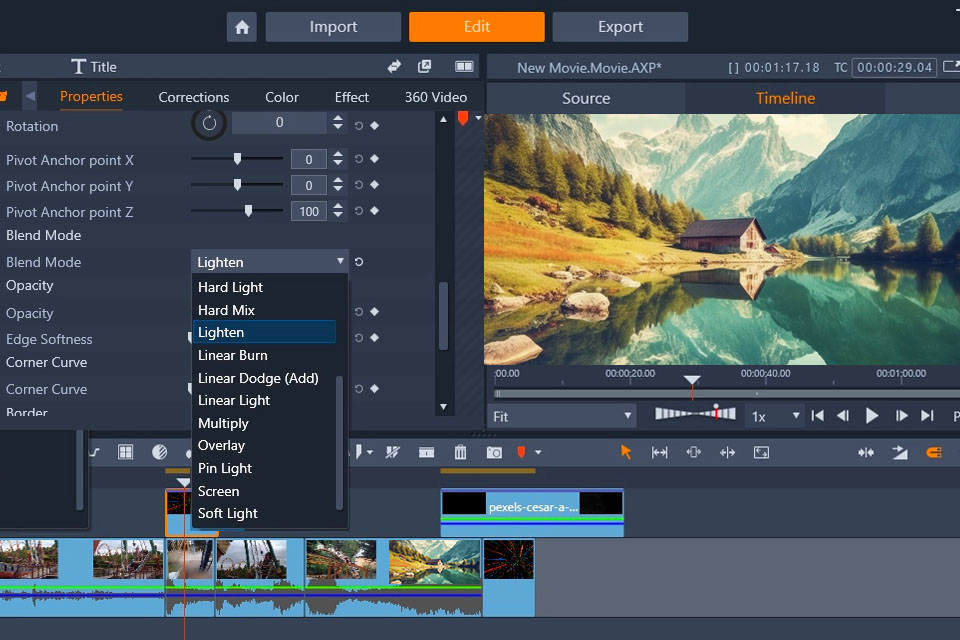The height and width of the screenshot is (640, 960).
Task: Click the properties panel scroll-down arrow
Action: tap(444, 407)
